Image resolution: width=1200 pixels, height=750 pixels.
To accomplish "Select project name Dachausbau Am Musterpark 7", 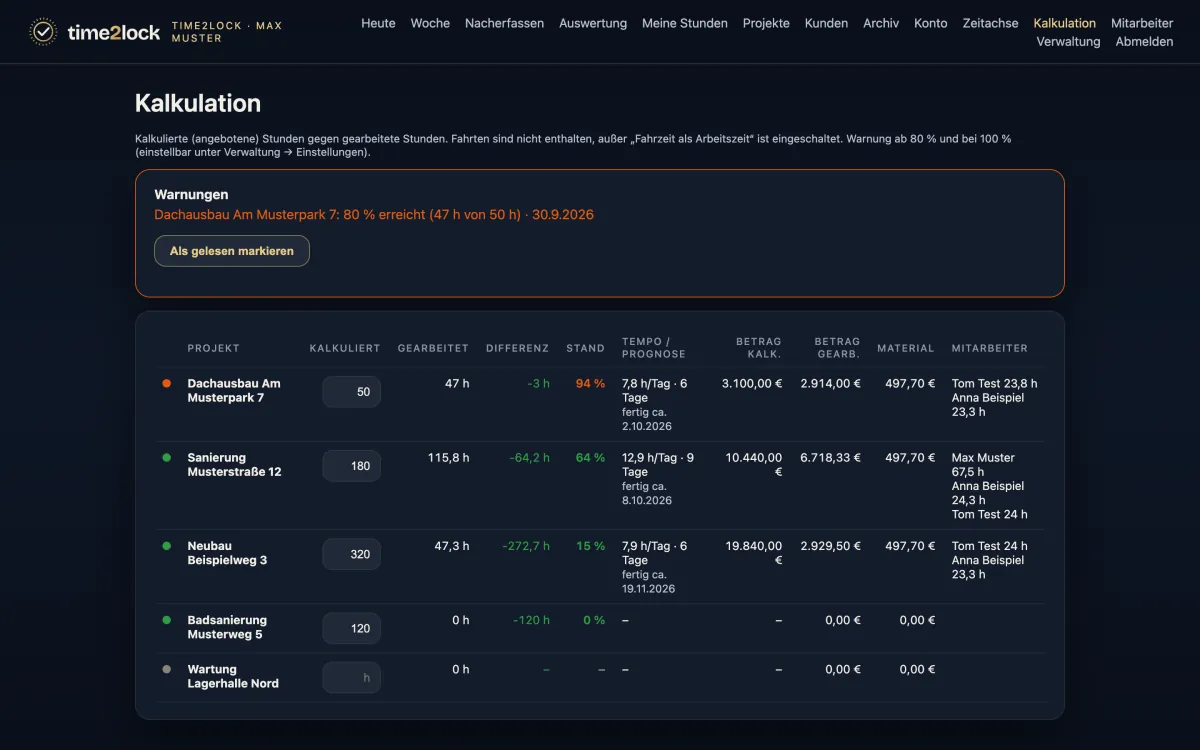I will [x=234, y=391].
